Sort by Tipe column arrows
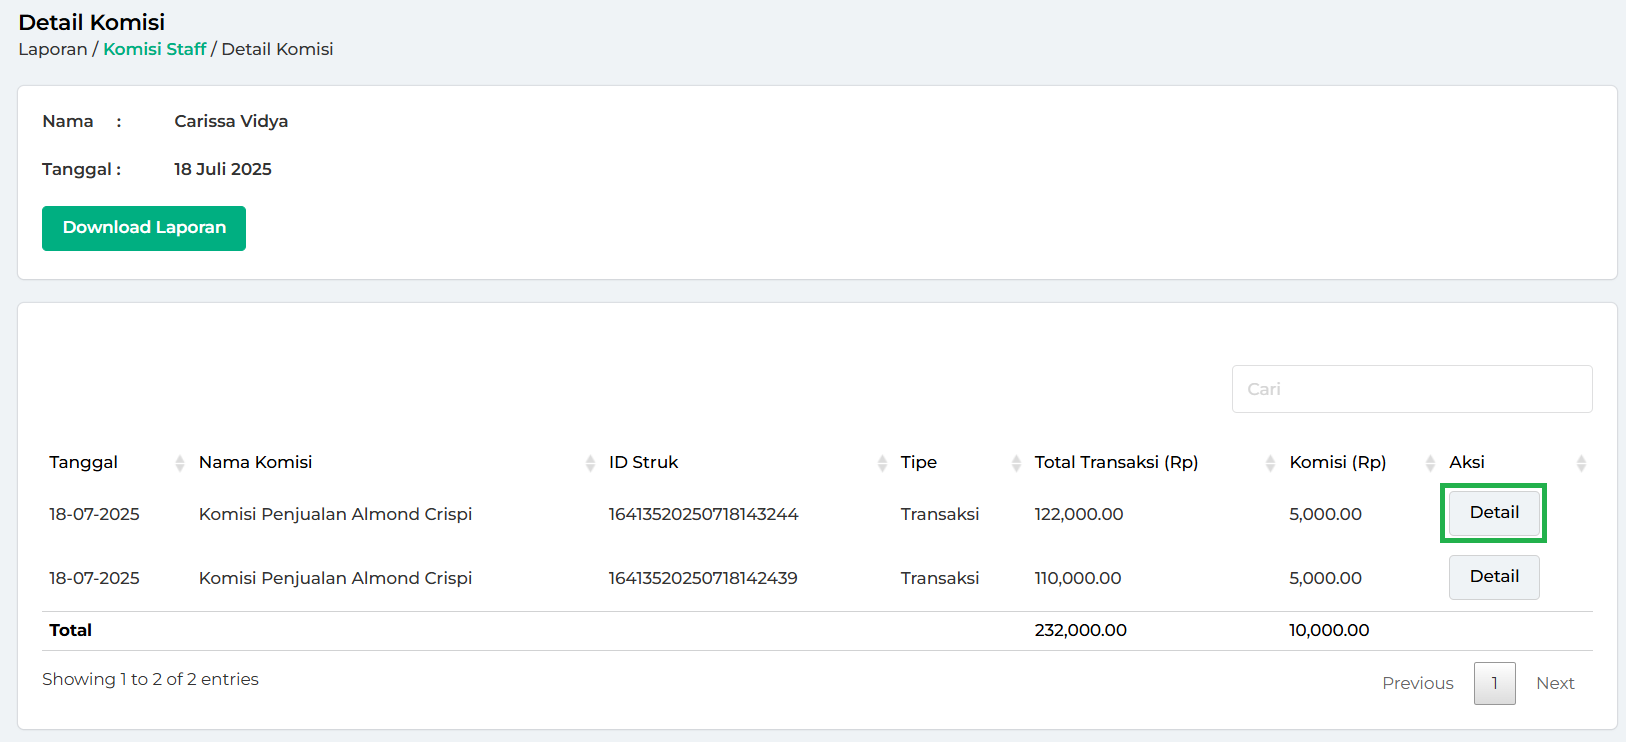This screenshot has height=742, width=1626. (x=1016, y=463)
